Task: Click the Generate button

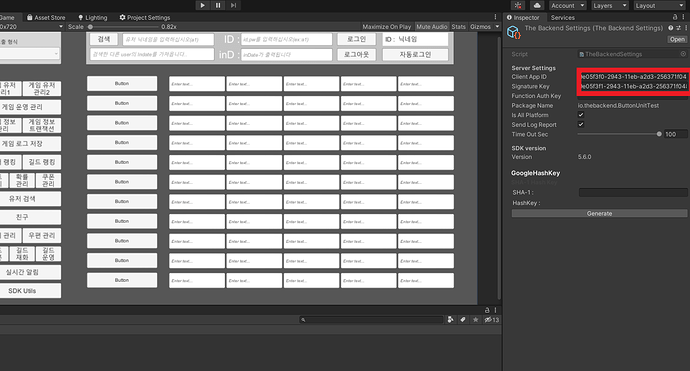Action: click(599, 213)
